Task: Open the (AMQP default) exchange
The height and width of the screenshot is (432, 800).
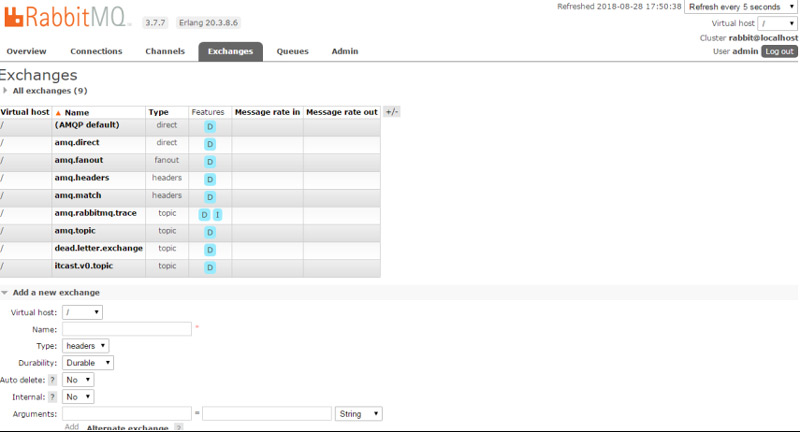Action: pyautogui.click(x=87, y=125)
